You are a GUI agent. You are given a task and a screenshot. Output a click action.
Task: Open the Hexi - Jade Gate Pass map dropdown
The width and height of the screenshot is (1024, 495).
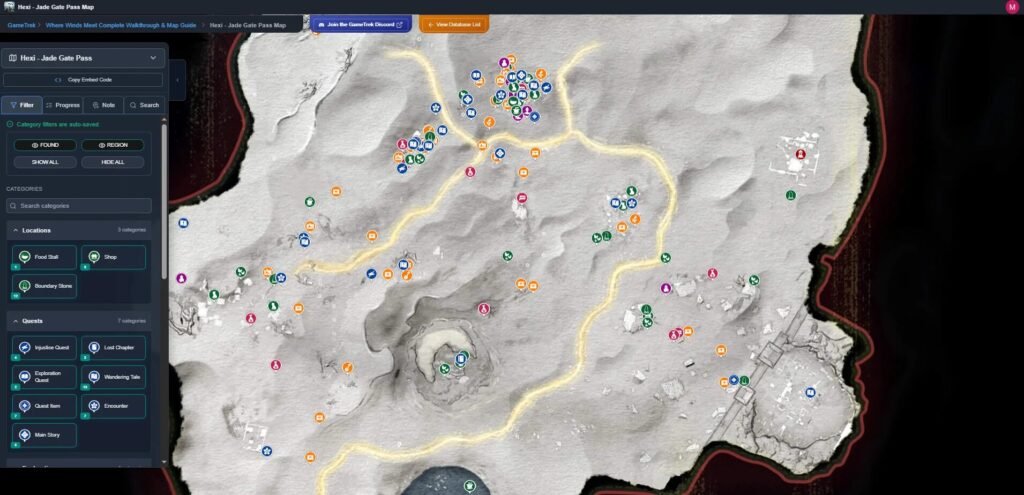click(83, 59)
